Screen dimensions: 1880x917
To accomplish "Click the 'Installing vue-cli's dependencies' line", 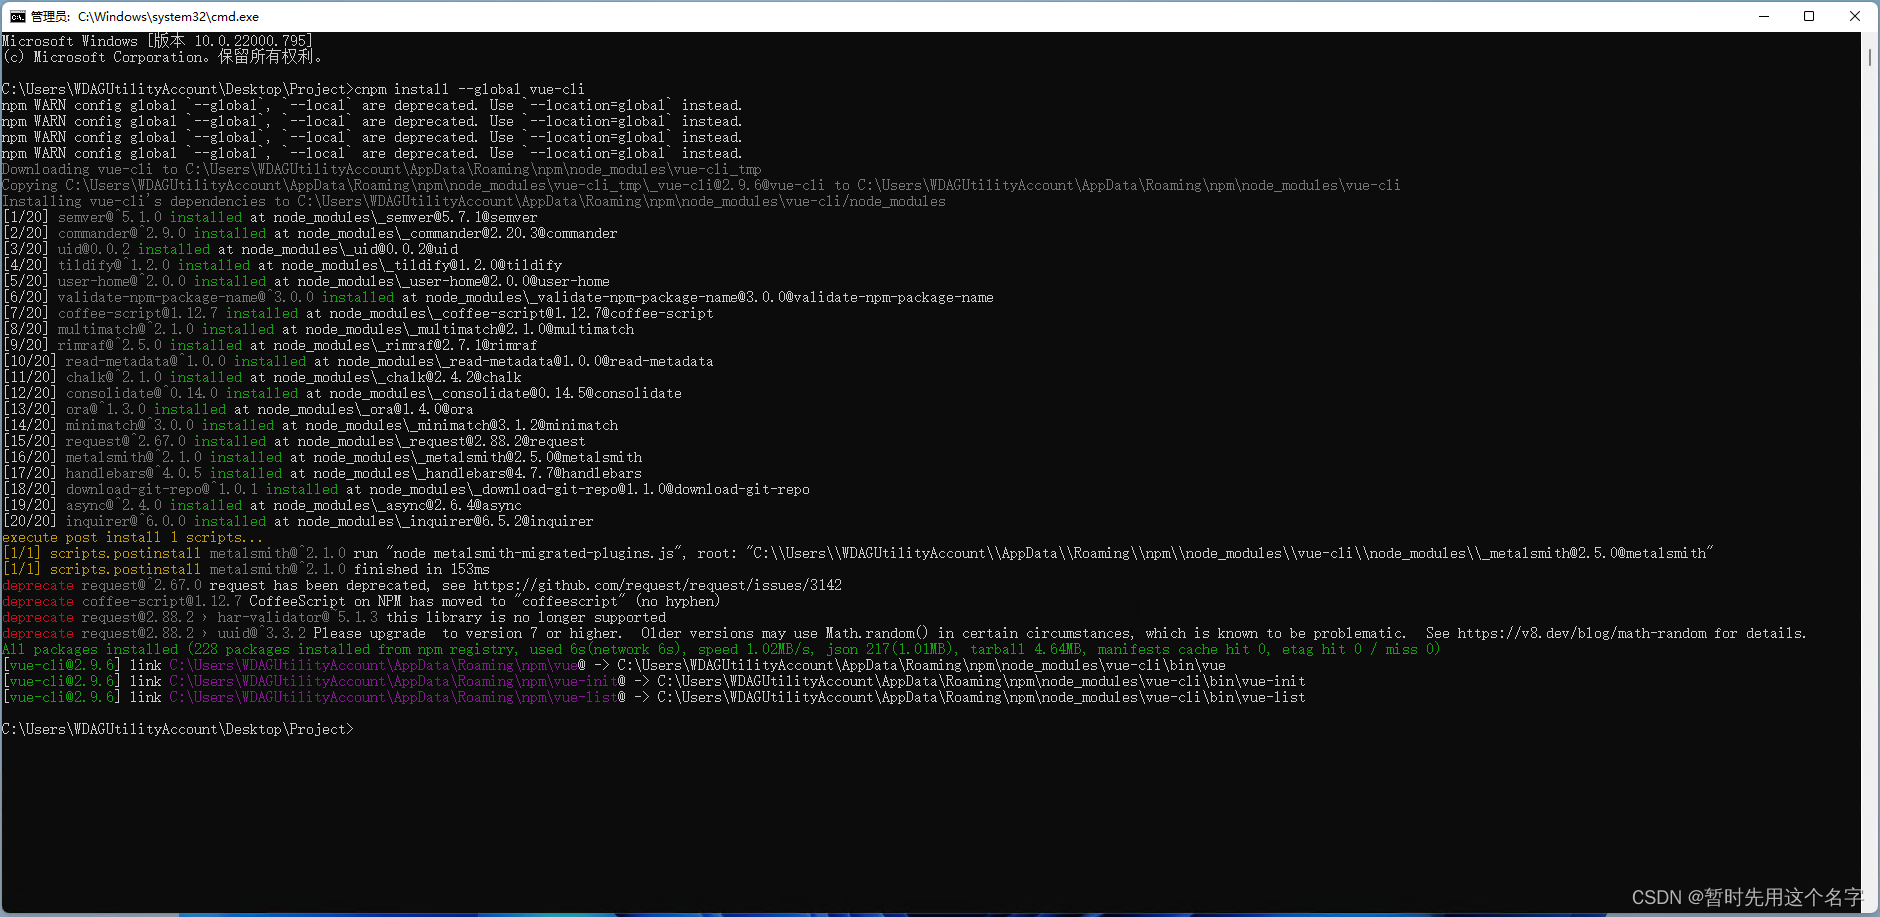I will click(x=473, y=201).
